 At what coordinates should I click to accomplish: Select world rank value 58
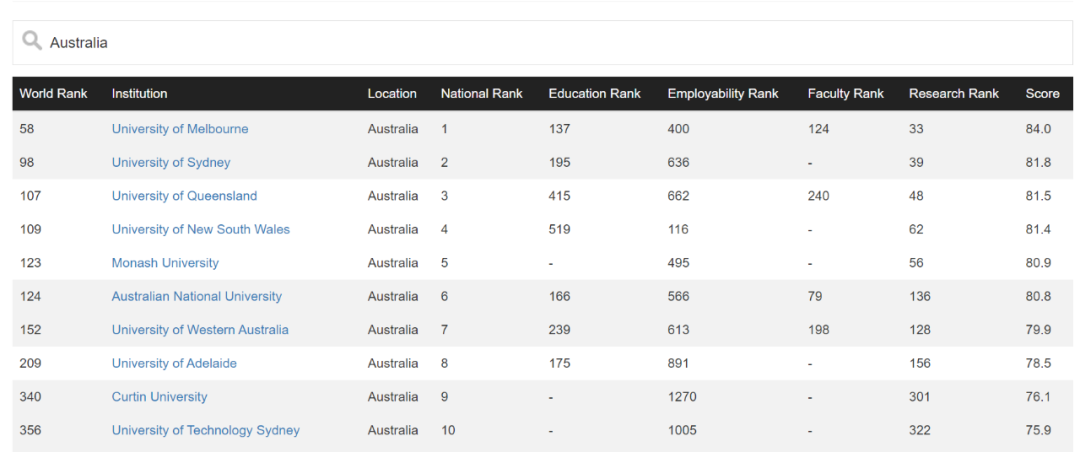coord(26,129)
